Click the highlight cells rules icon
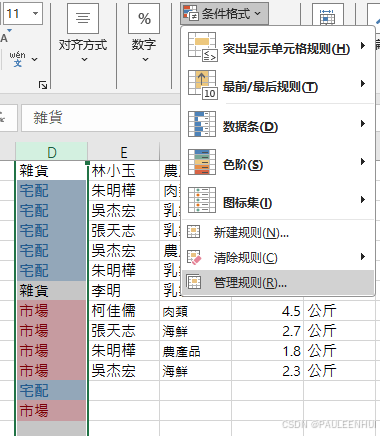 (x=202, y=47)
